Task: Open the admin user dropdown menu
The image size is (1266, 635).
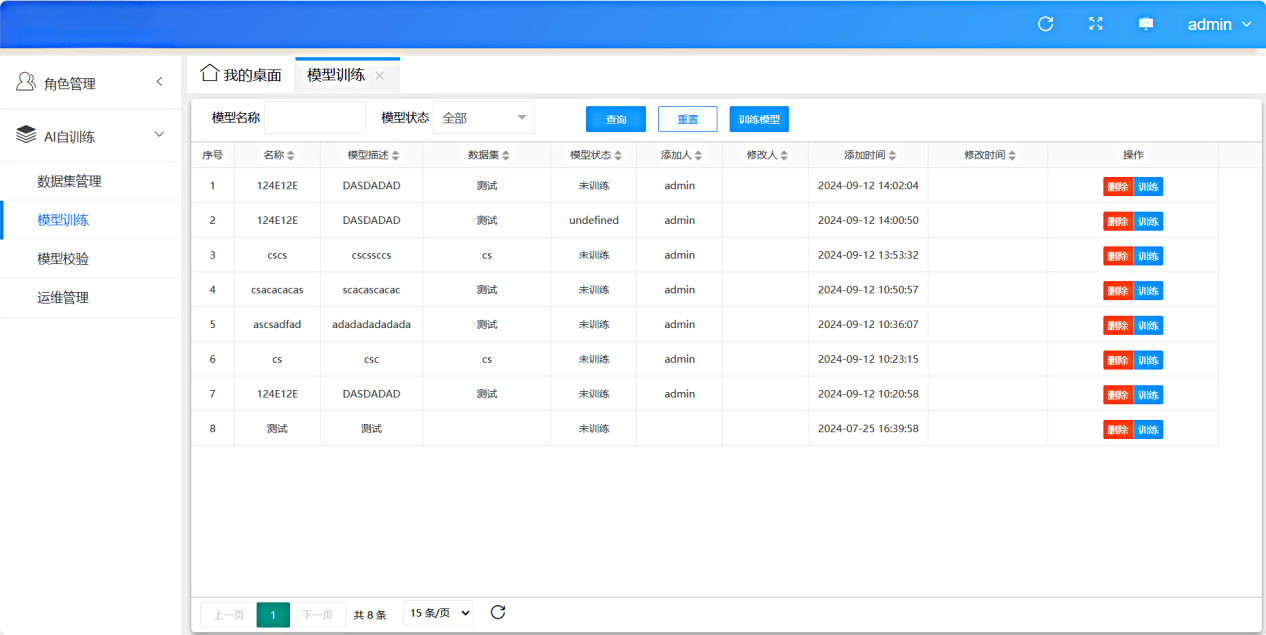Action: [x=1218, y=24]
